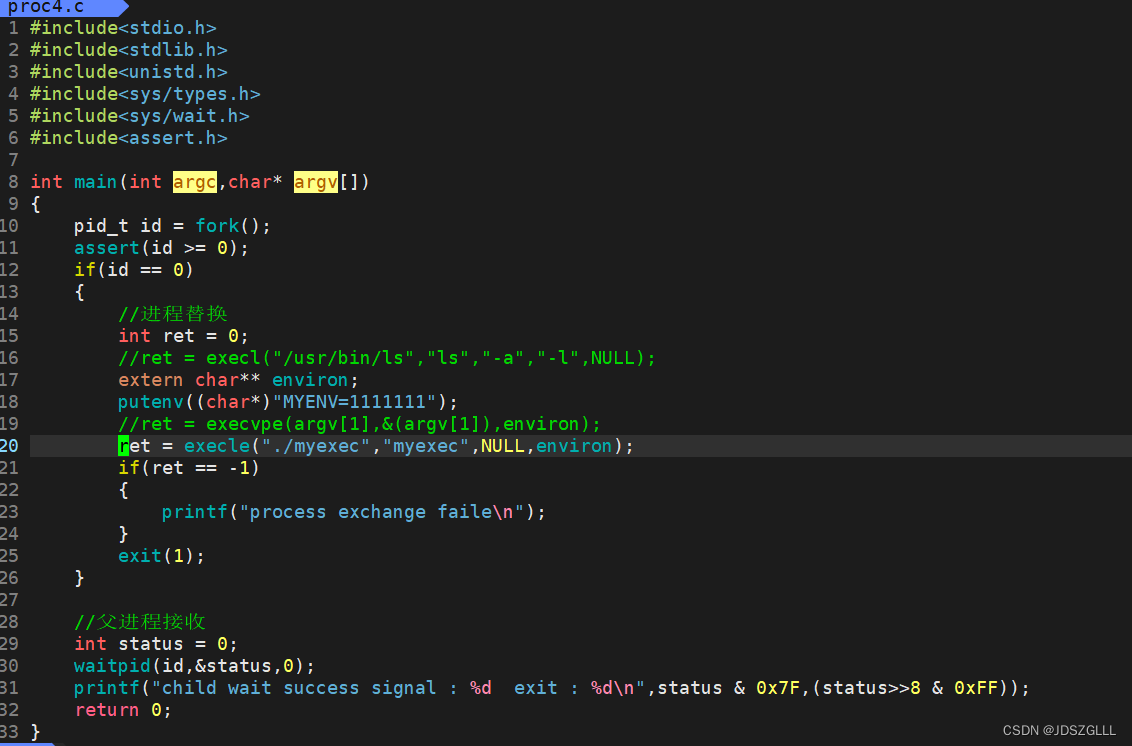Image resolution: width=1132 pixels, height=746 pixels.
Task: Click the #include<unistd.h> line
Action: (129, 72)
